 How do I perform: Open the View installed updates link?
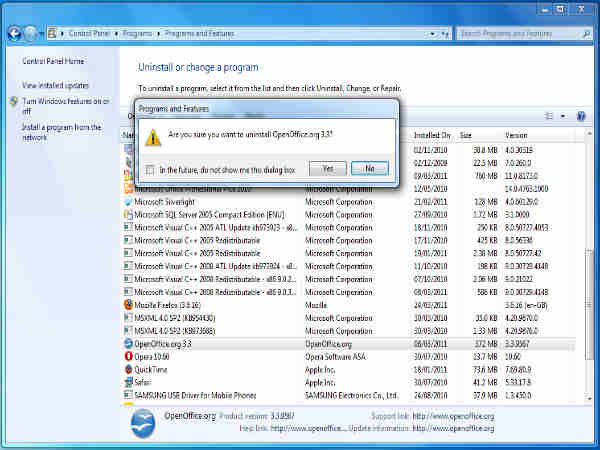coord(57,86)
